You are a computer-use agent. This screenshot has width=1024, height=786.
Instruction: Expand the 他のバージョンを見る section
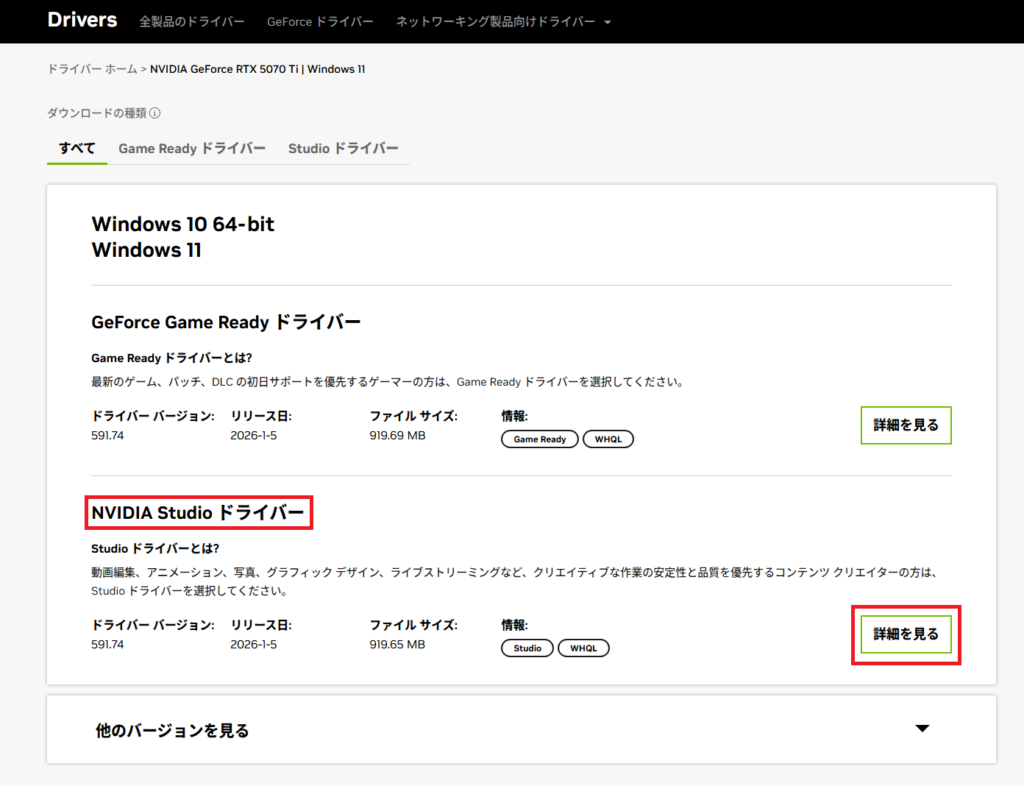[171, 730]
